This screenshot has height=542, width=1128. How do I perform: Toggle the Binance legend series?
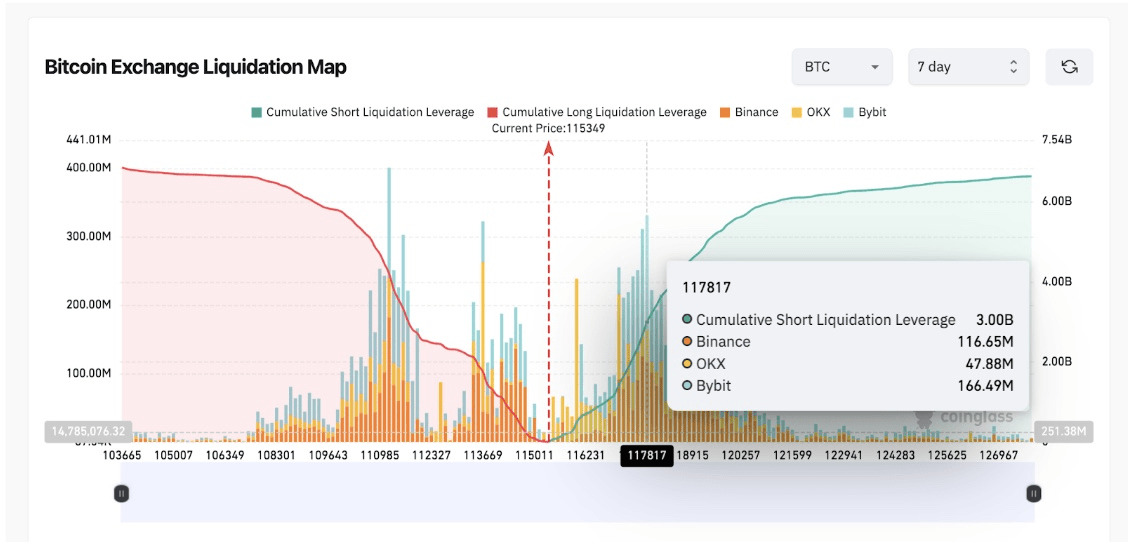click(748, 112)
